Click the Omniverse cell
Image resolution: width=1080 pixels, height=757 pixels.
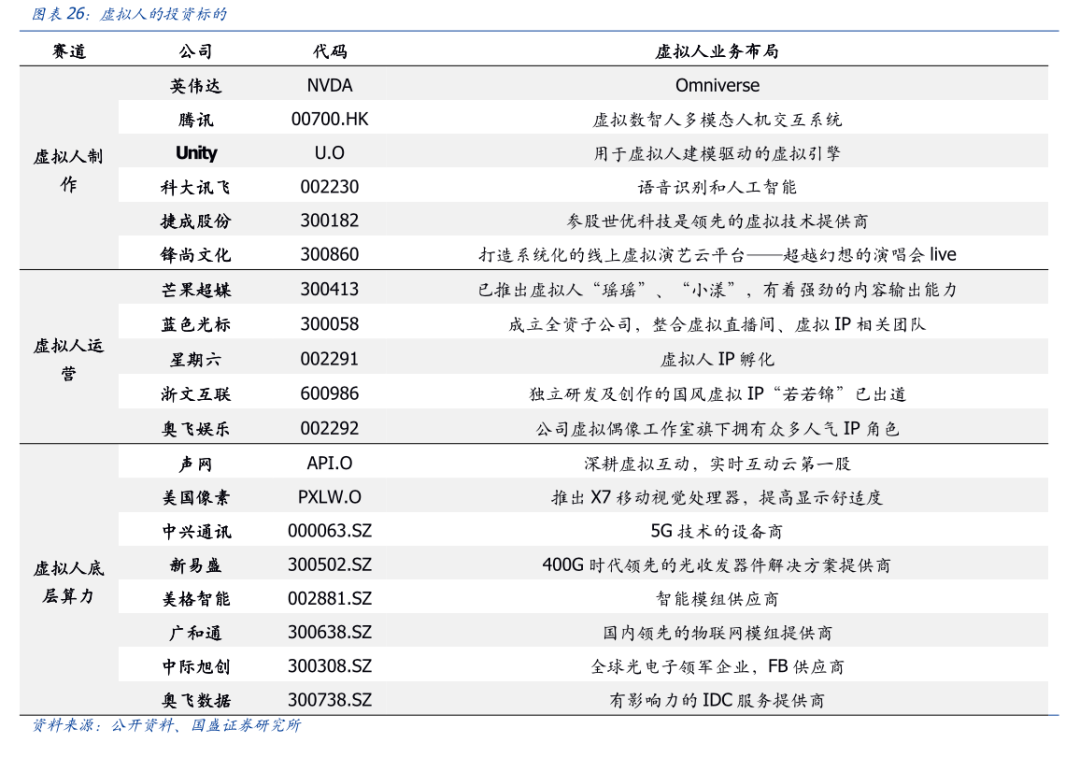(717, 85)
